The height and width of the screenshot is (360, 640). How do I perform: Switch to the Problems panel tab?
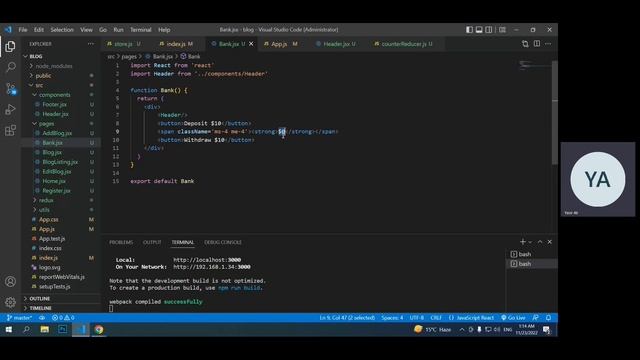(121, 242)
